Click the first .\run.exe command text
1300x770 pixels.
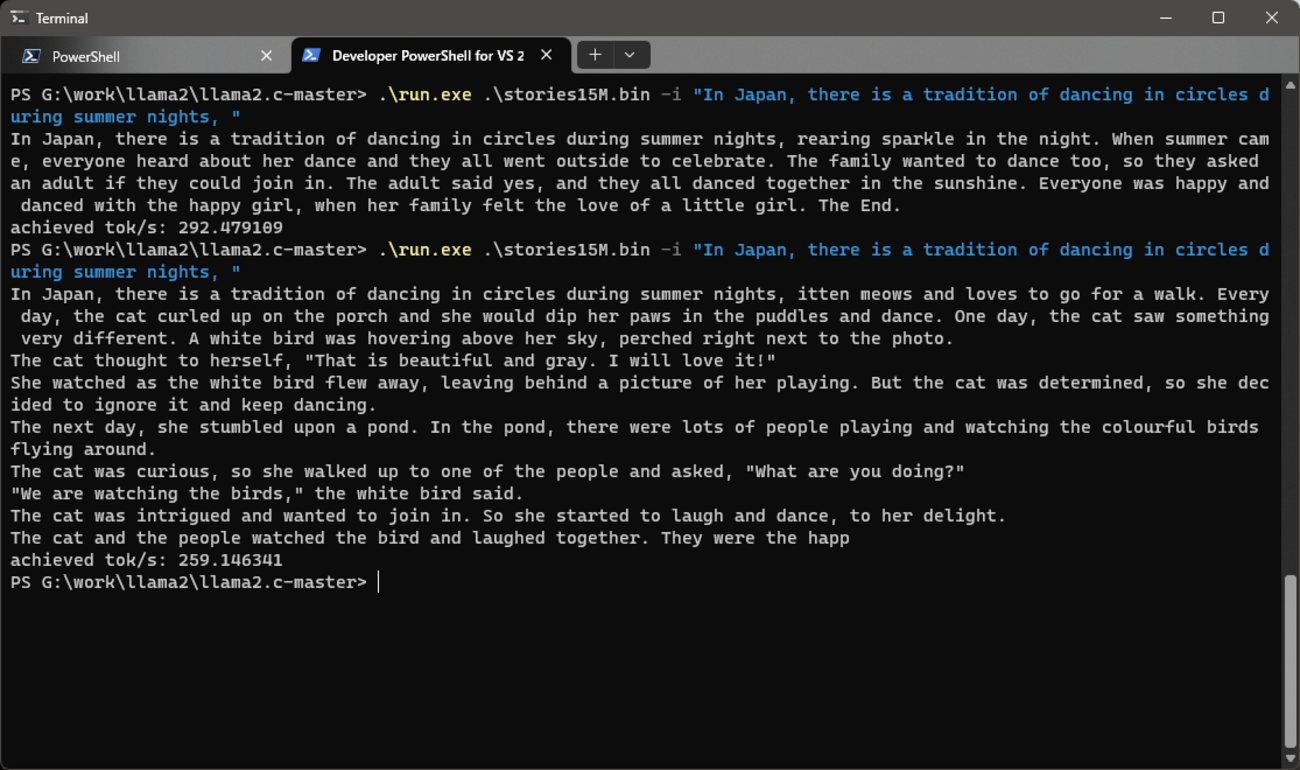click(425, 95)
